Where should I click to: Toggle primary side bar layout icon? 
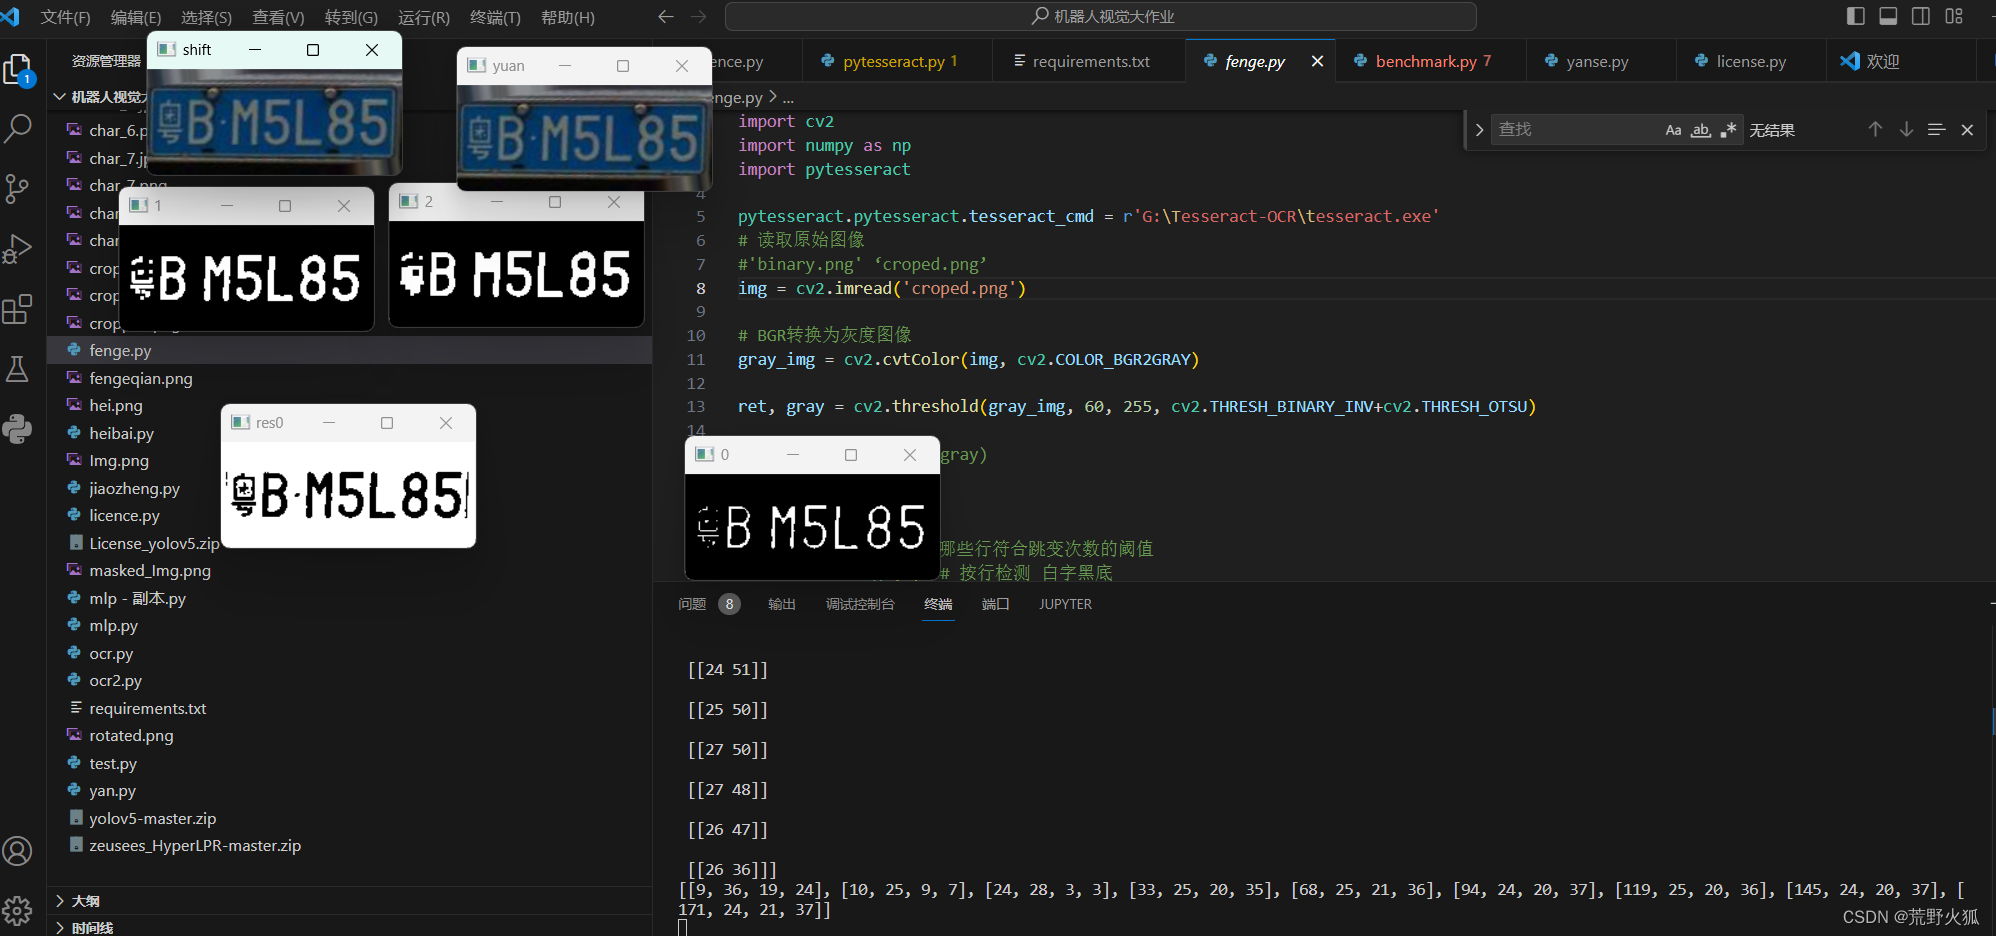[1856, 16]
